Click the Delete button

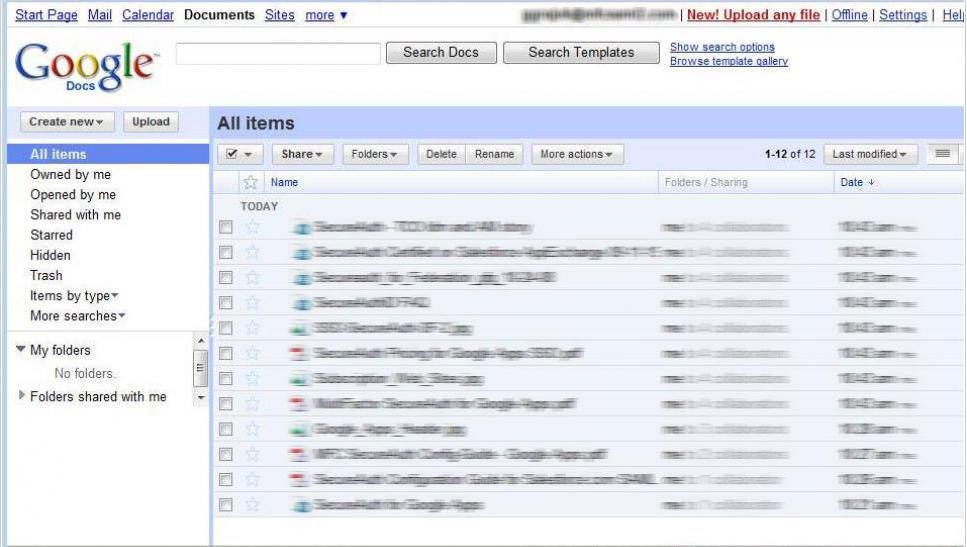tap(442, 154)
